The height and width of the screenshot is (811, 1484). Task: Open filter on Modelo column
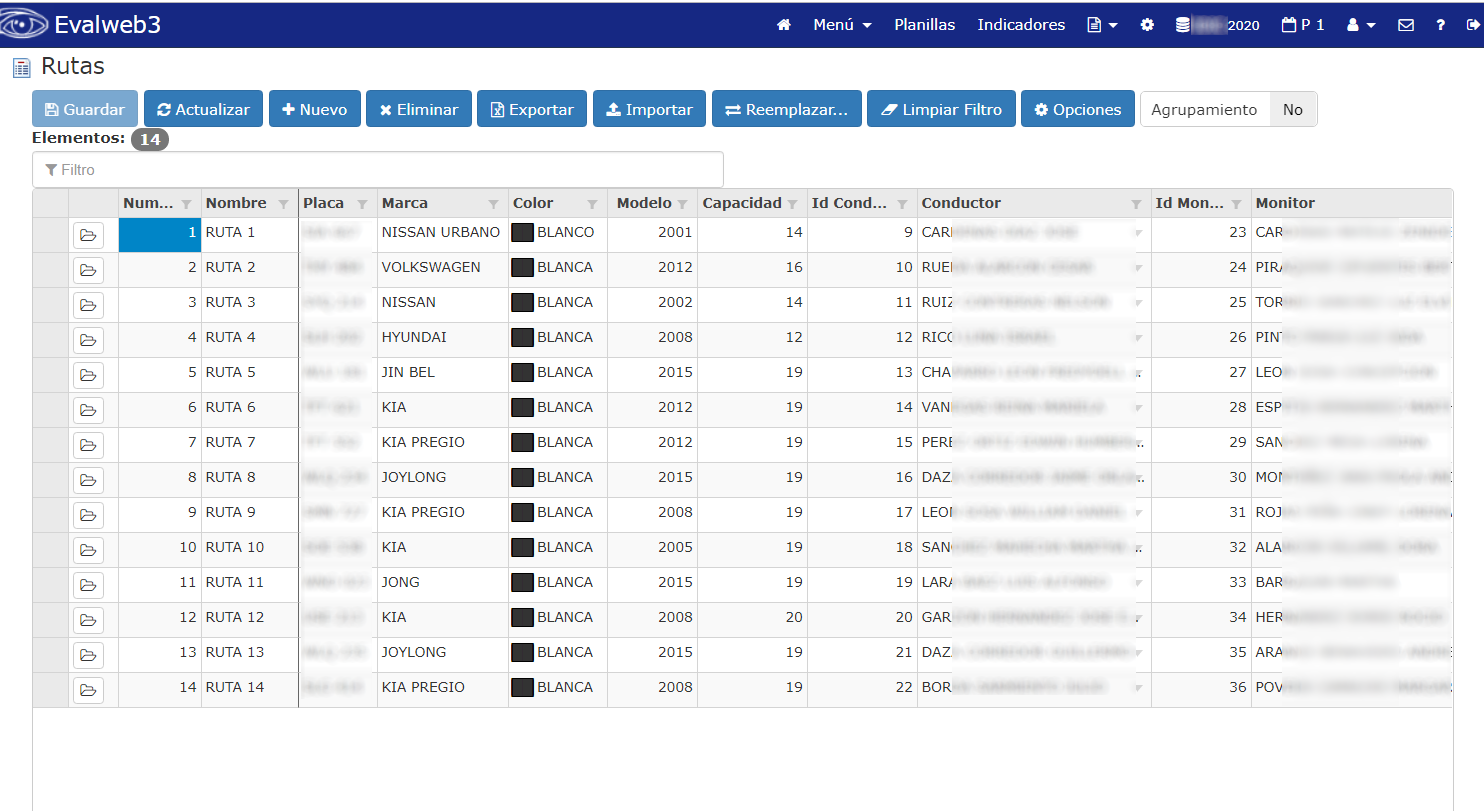click(682, 204)
